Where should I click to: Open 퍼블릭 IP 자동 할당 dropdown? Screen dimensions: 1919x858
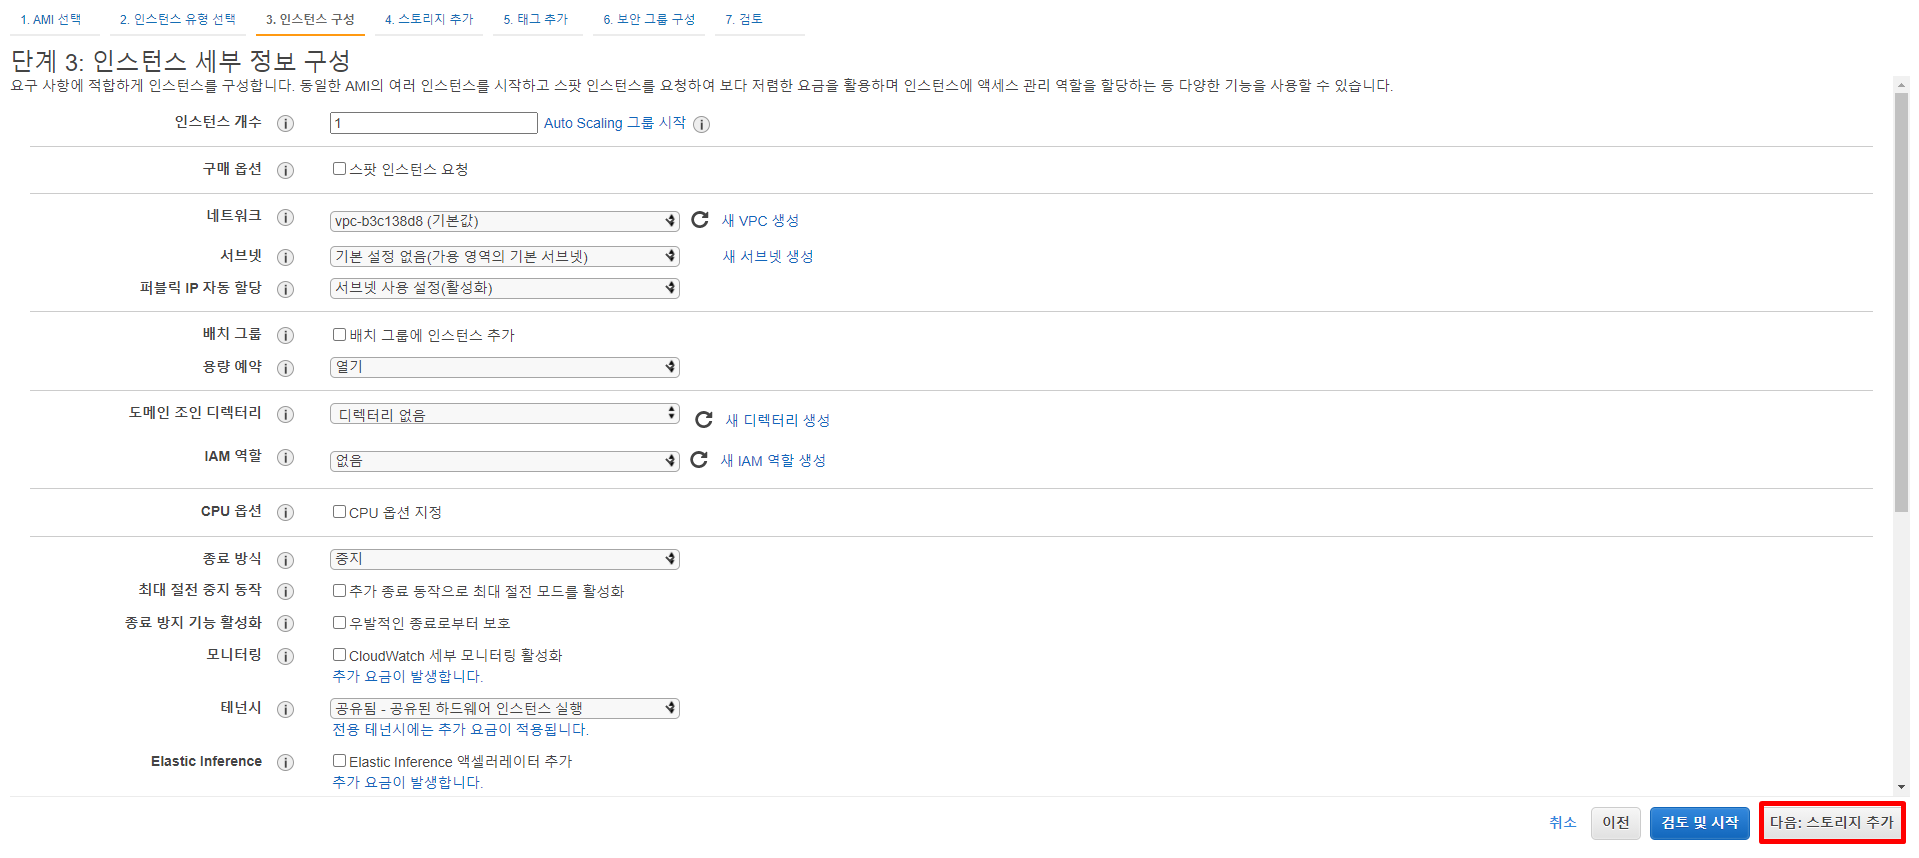coord(505,288)
